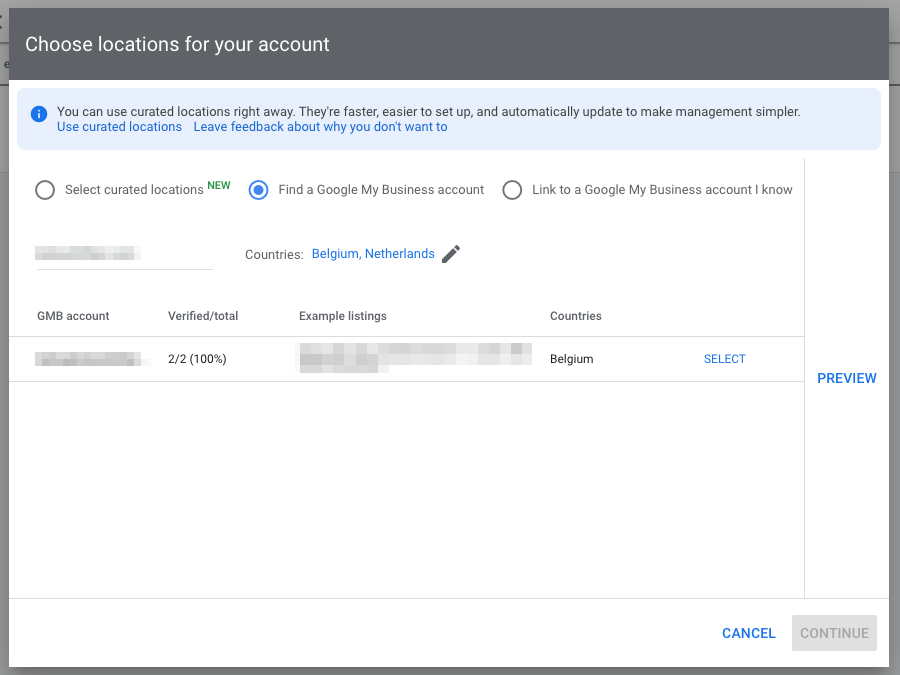This screenshot has height=675, width=900.
Task: Click the blurred example listings cell
Action: [x=414, y=358]
